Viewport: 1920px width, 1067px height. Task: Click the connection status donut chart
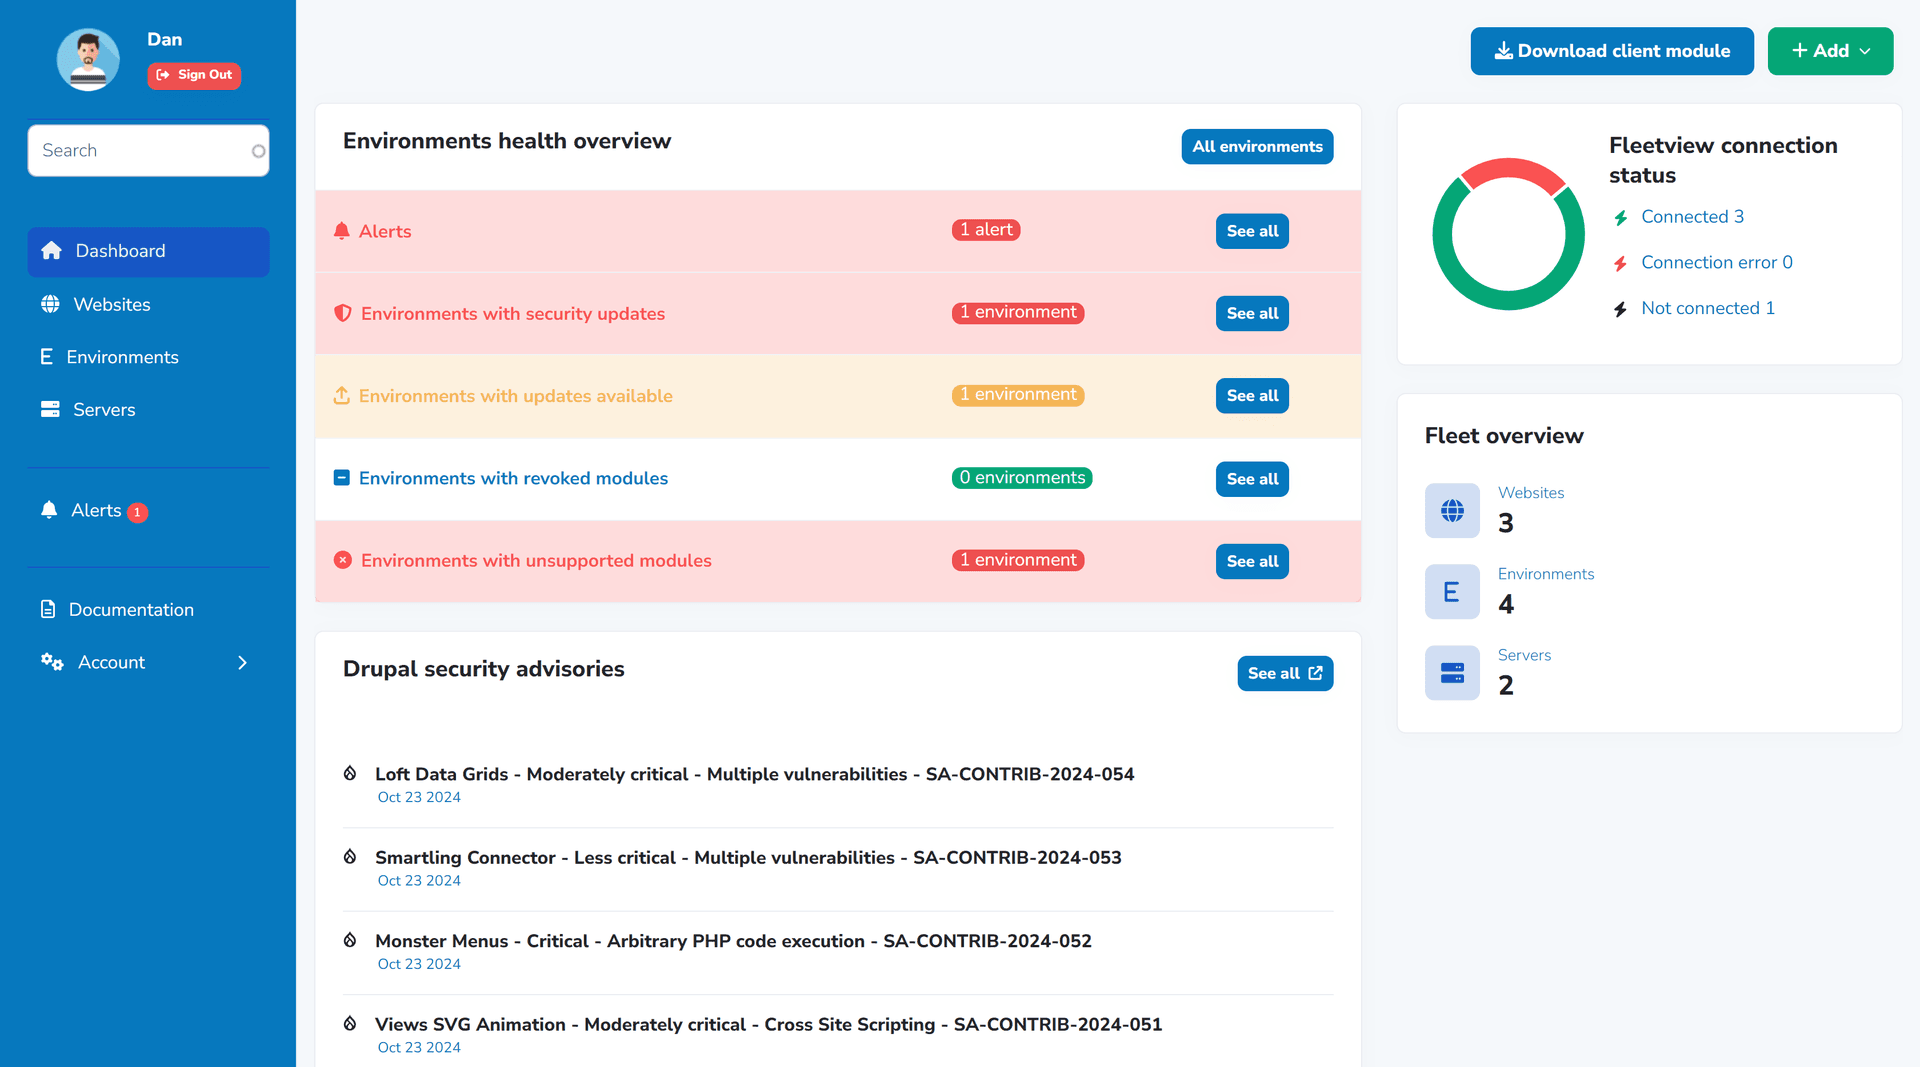pyautogui.click(x=1508, y=234)
